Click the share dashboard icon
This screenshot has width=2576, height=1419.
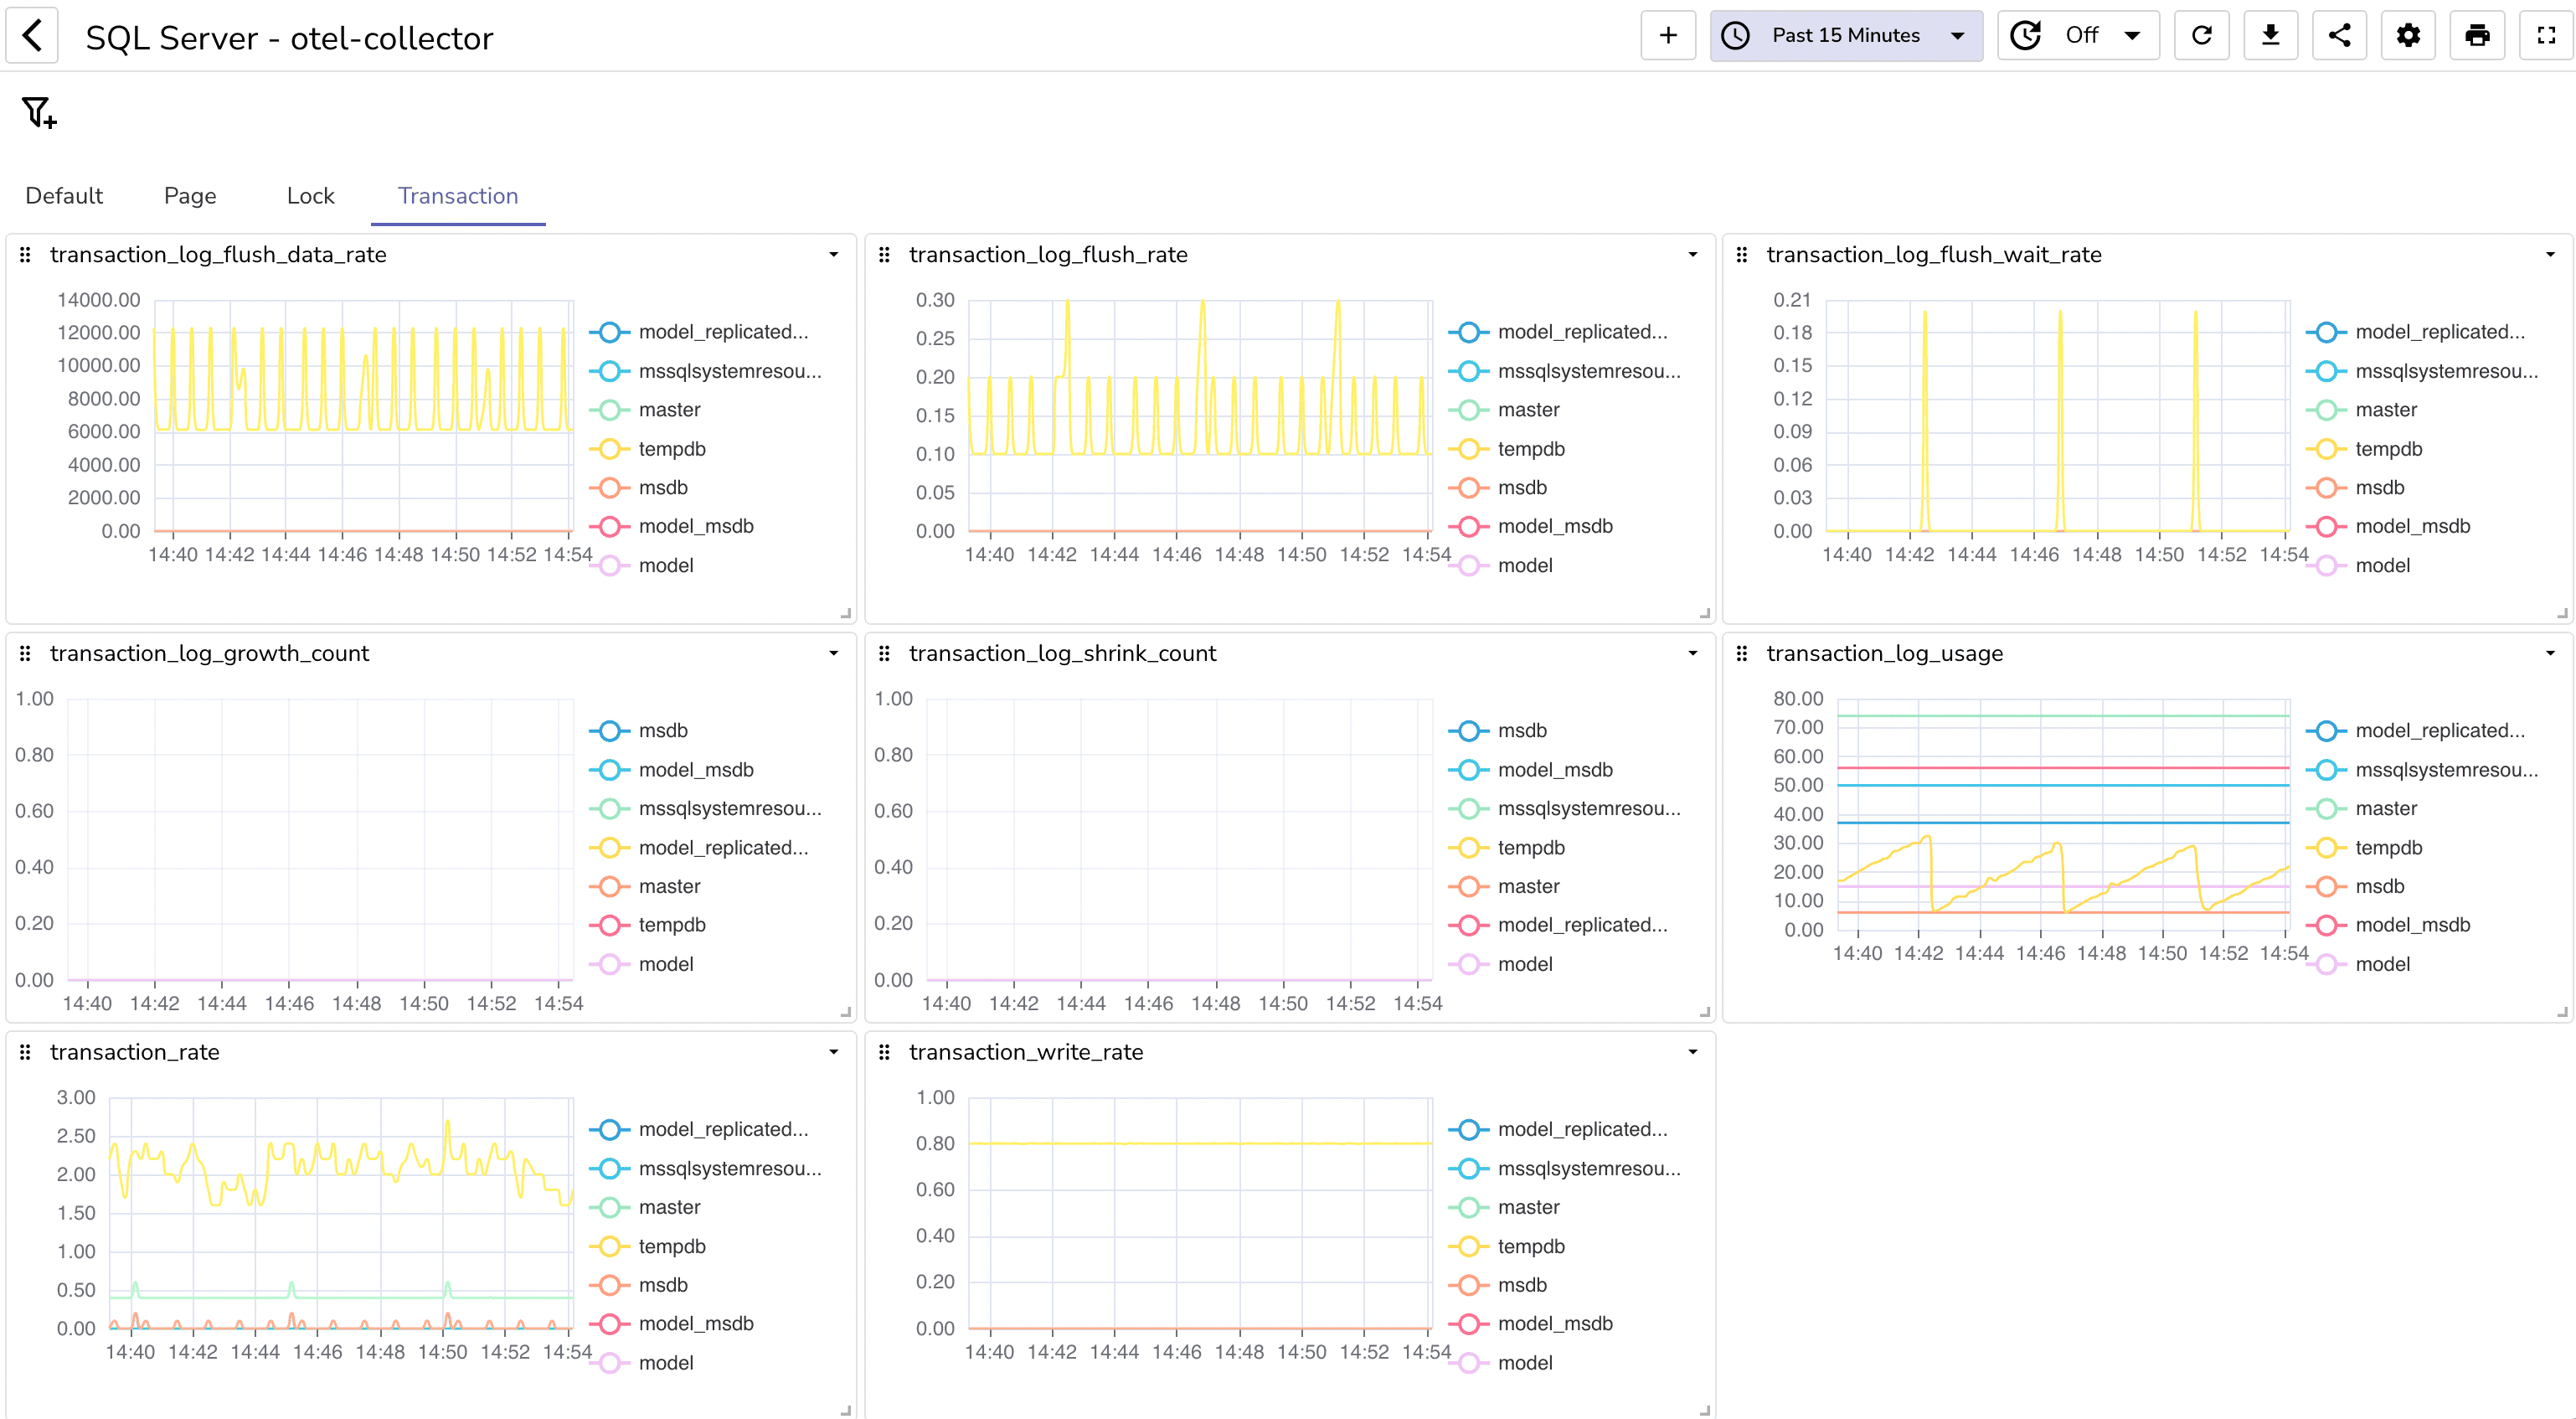(x=2339, y=36)
